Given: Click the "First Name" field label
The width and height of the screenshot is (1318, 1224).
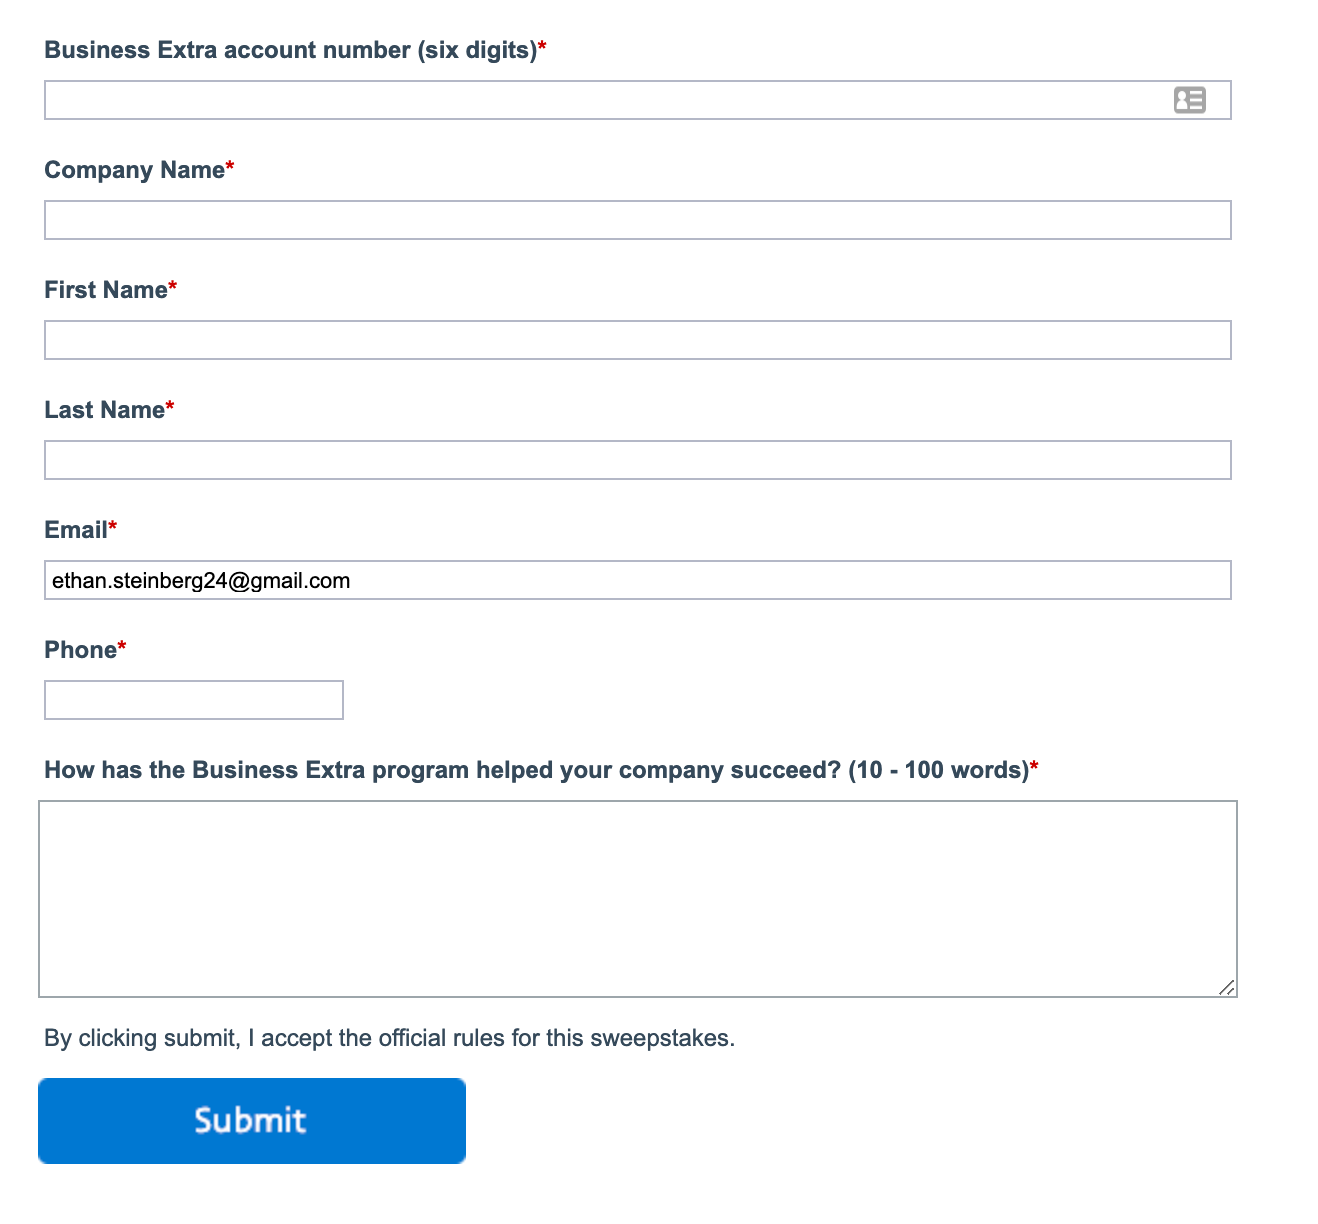Looking at the screenshot, I should [x=105, y=290].
